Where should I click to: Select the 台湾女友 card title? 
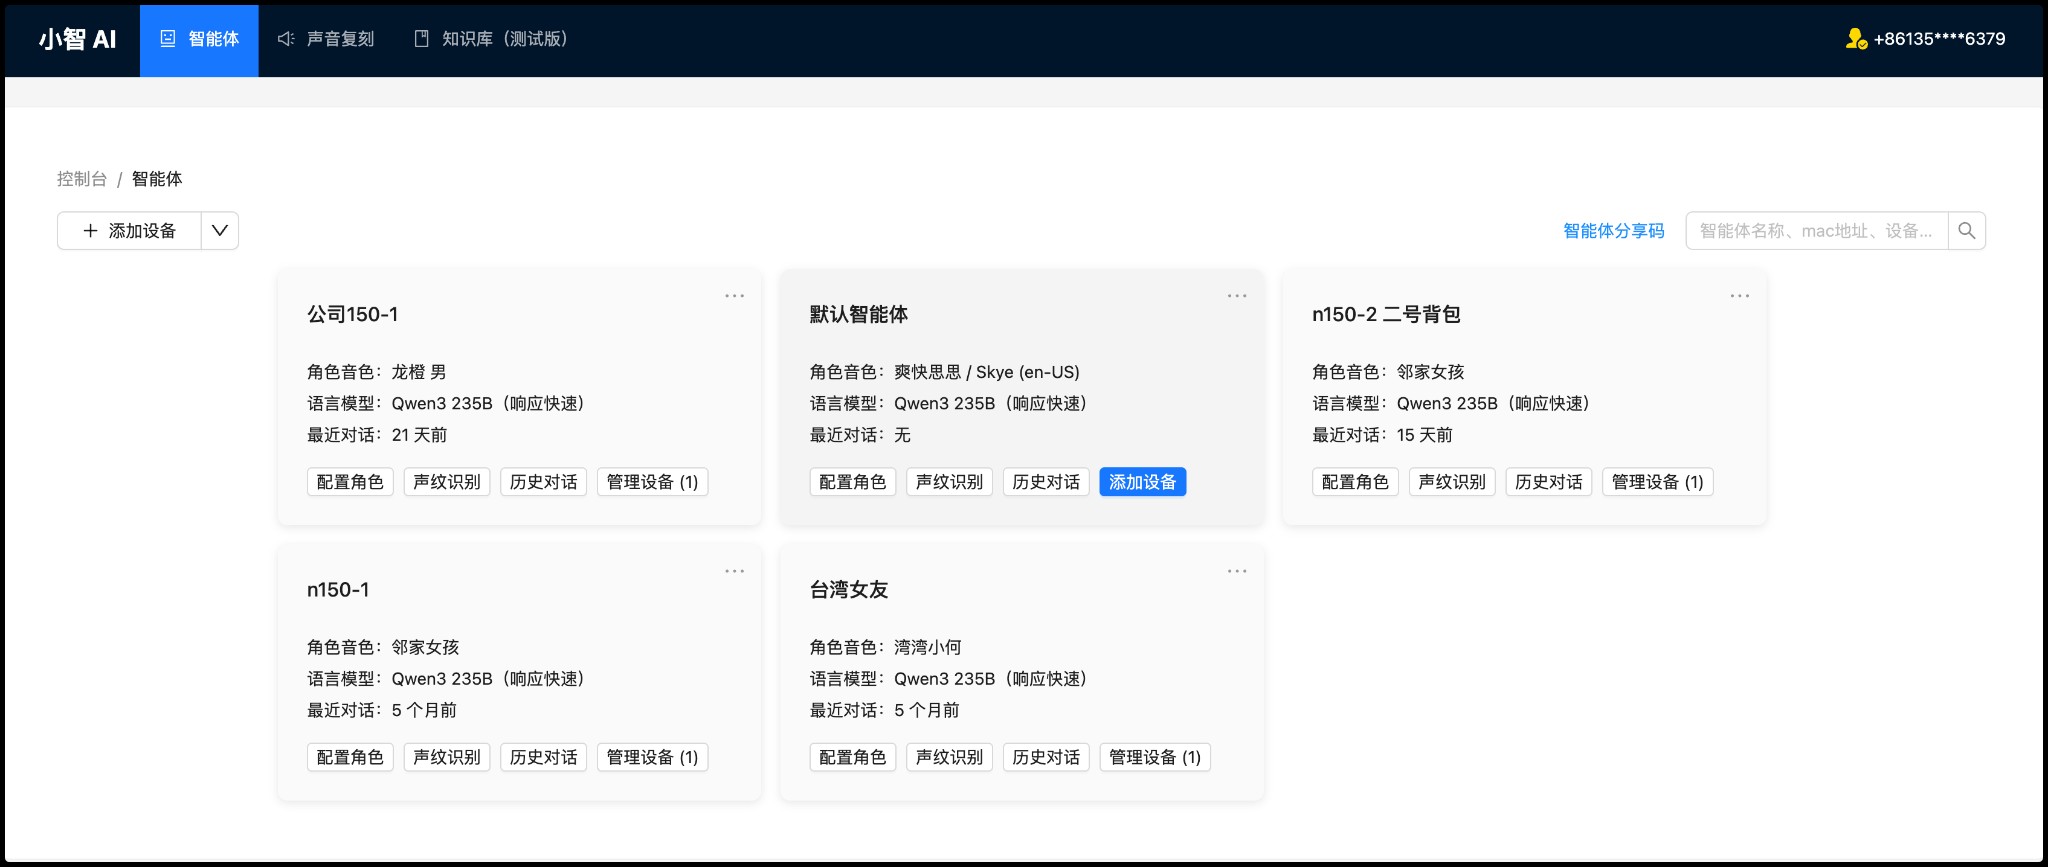coord(849,590)
